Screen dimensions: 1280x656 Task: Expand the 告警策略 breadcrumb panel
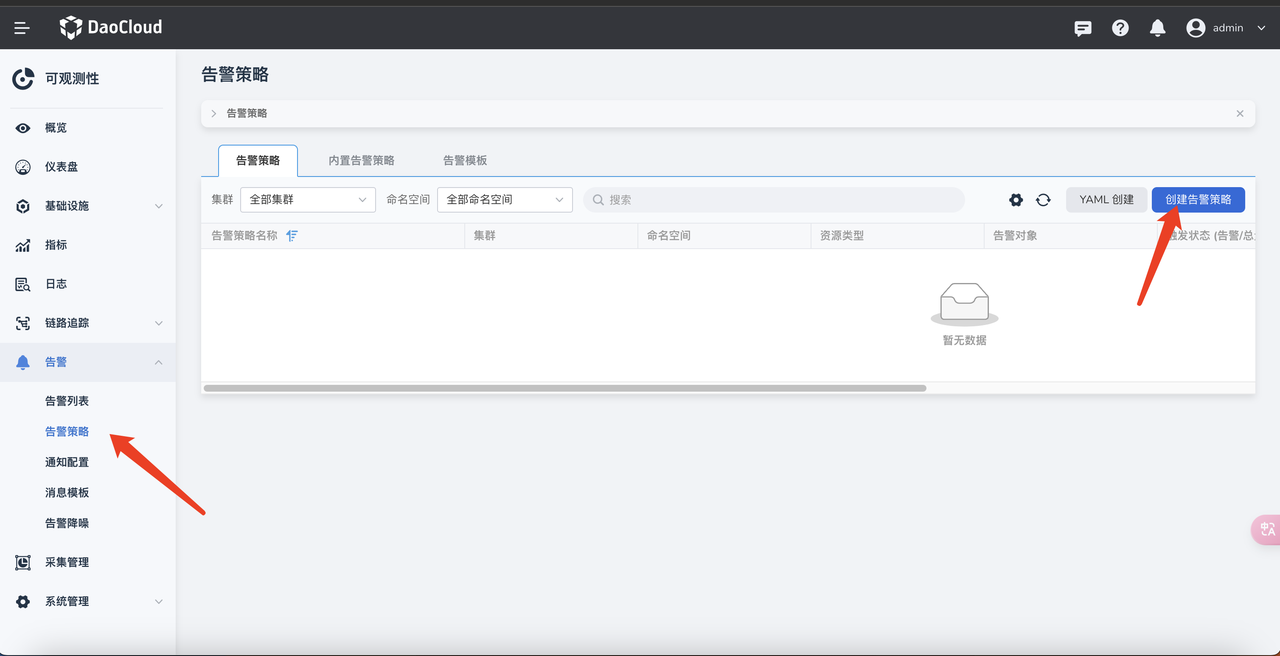(x=214, y=114)
